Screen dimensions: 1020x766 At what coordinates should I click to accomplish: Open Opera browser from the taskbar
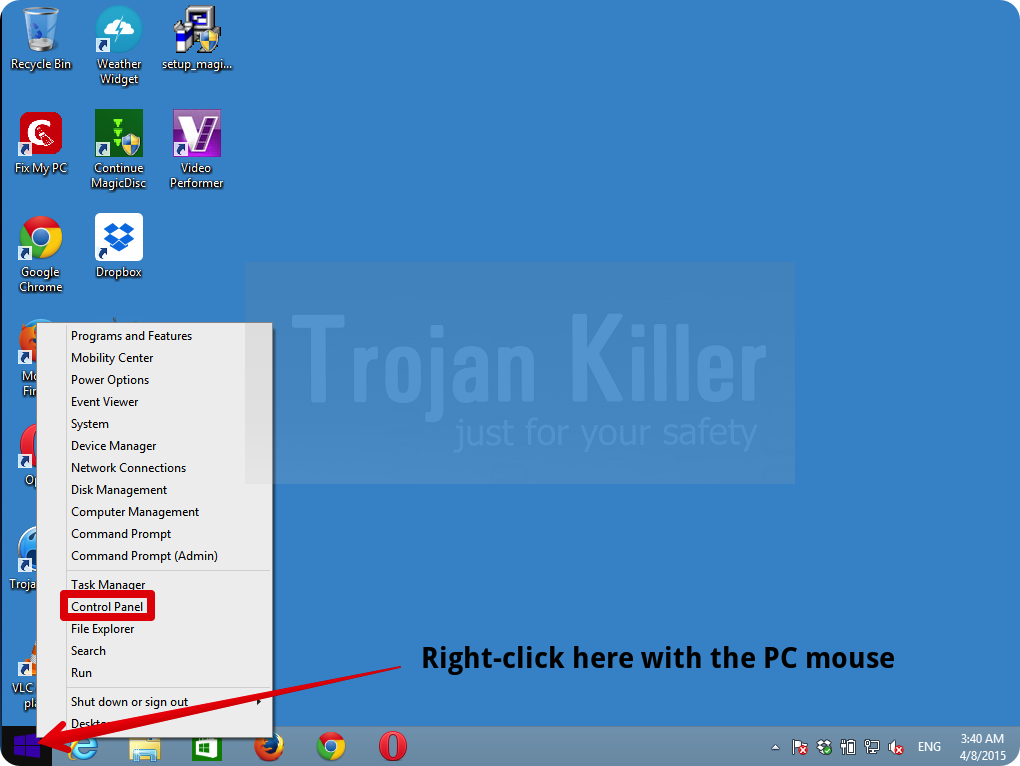[393, 747]
